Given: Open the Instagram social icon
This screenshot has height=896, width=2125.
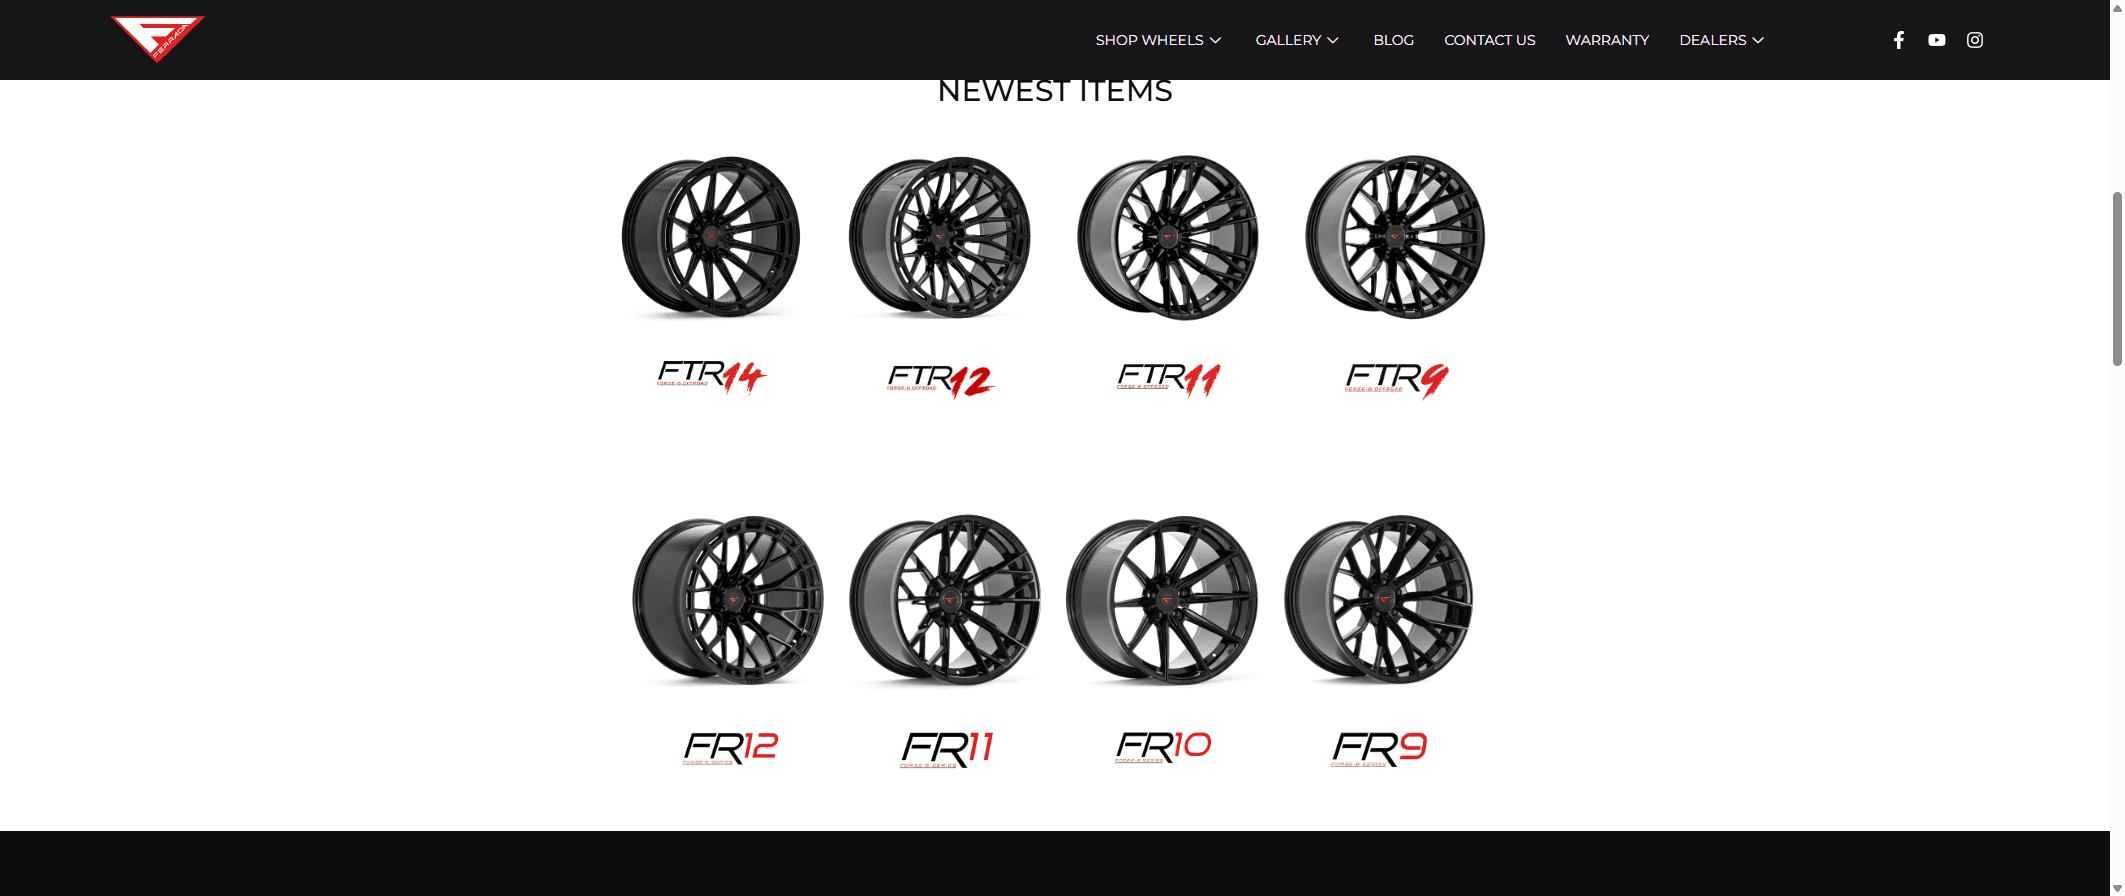Looking at the screenshot, I should click(1975, 40).
